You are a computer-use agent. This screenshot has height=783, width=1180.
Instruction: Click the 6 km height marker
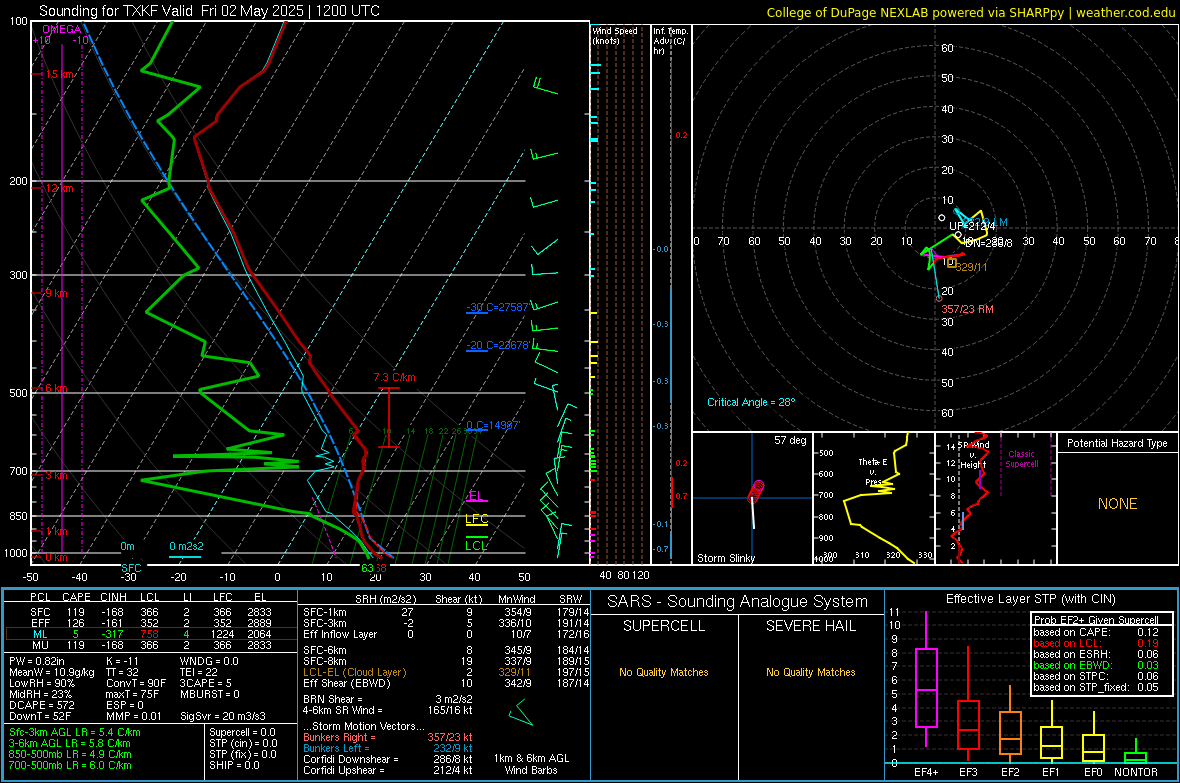tap(56, 388)
